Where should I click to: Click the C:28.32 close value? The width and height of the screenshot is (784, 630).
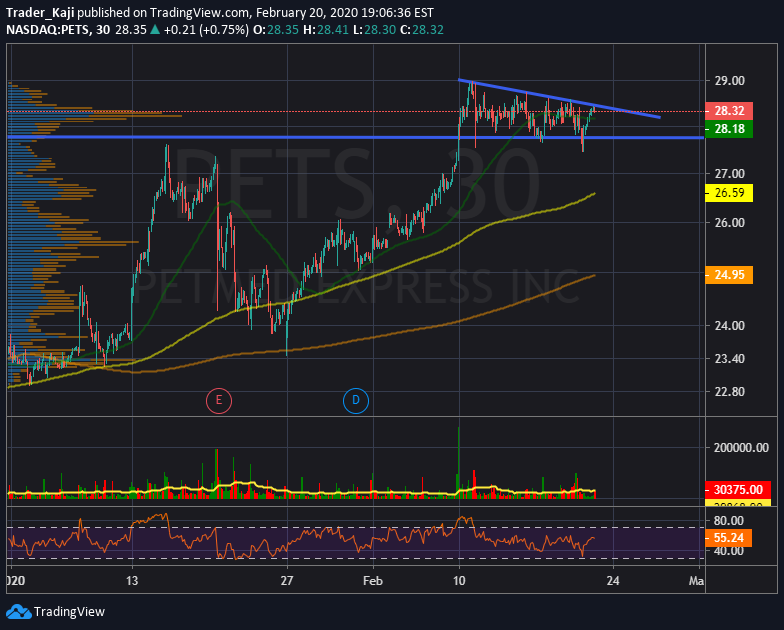422,30
